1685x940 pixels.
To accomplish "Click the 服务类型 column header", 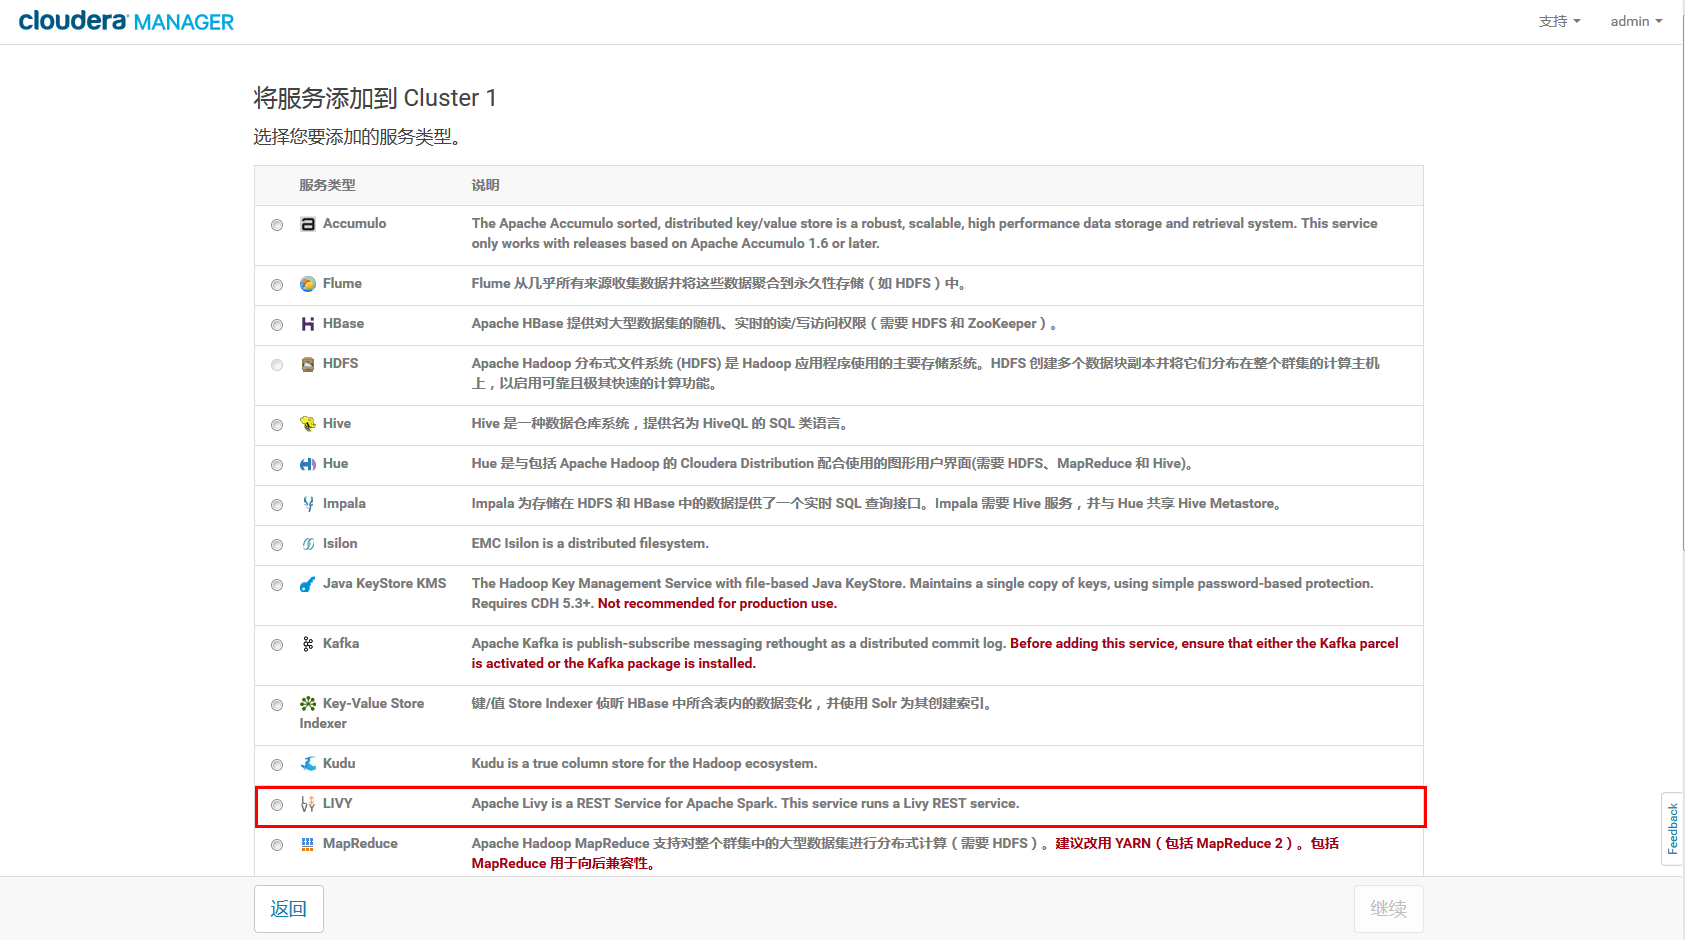I will point(327,185).
